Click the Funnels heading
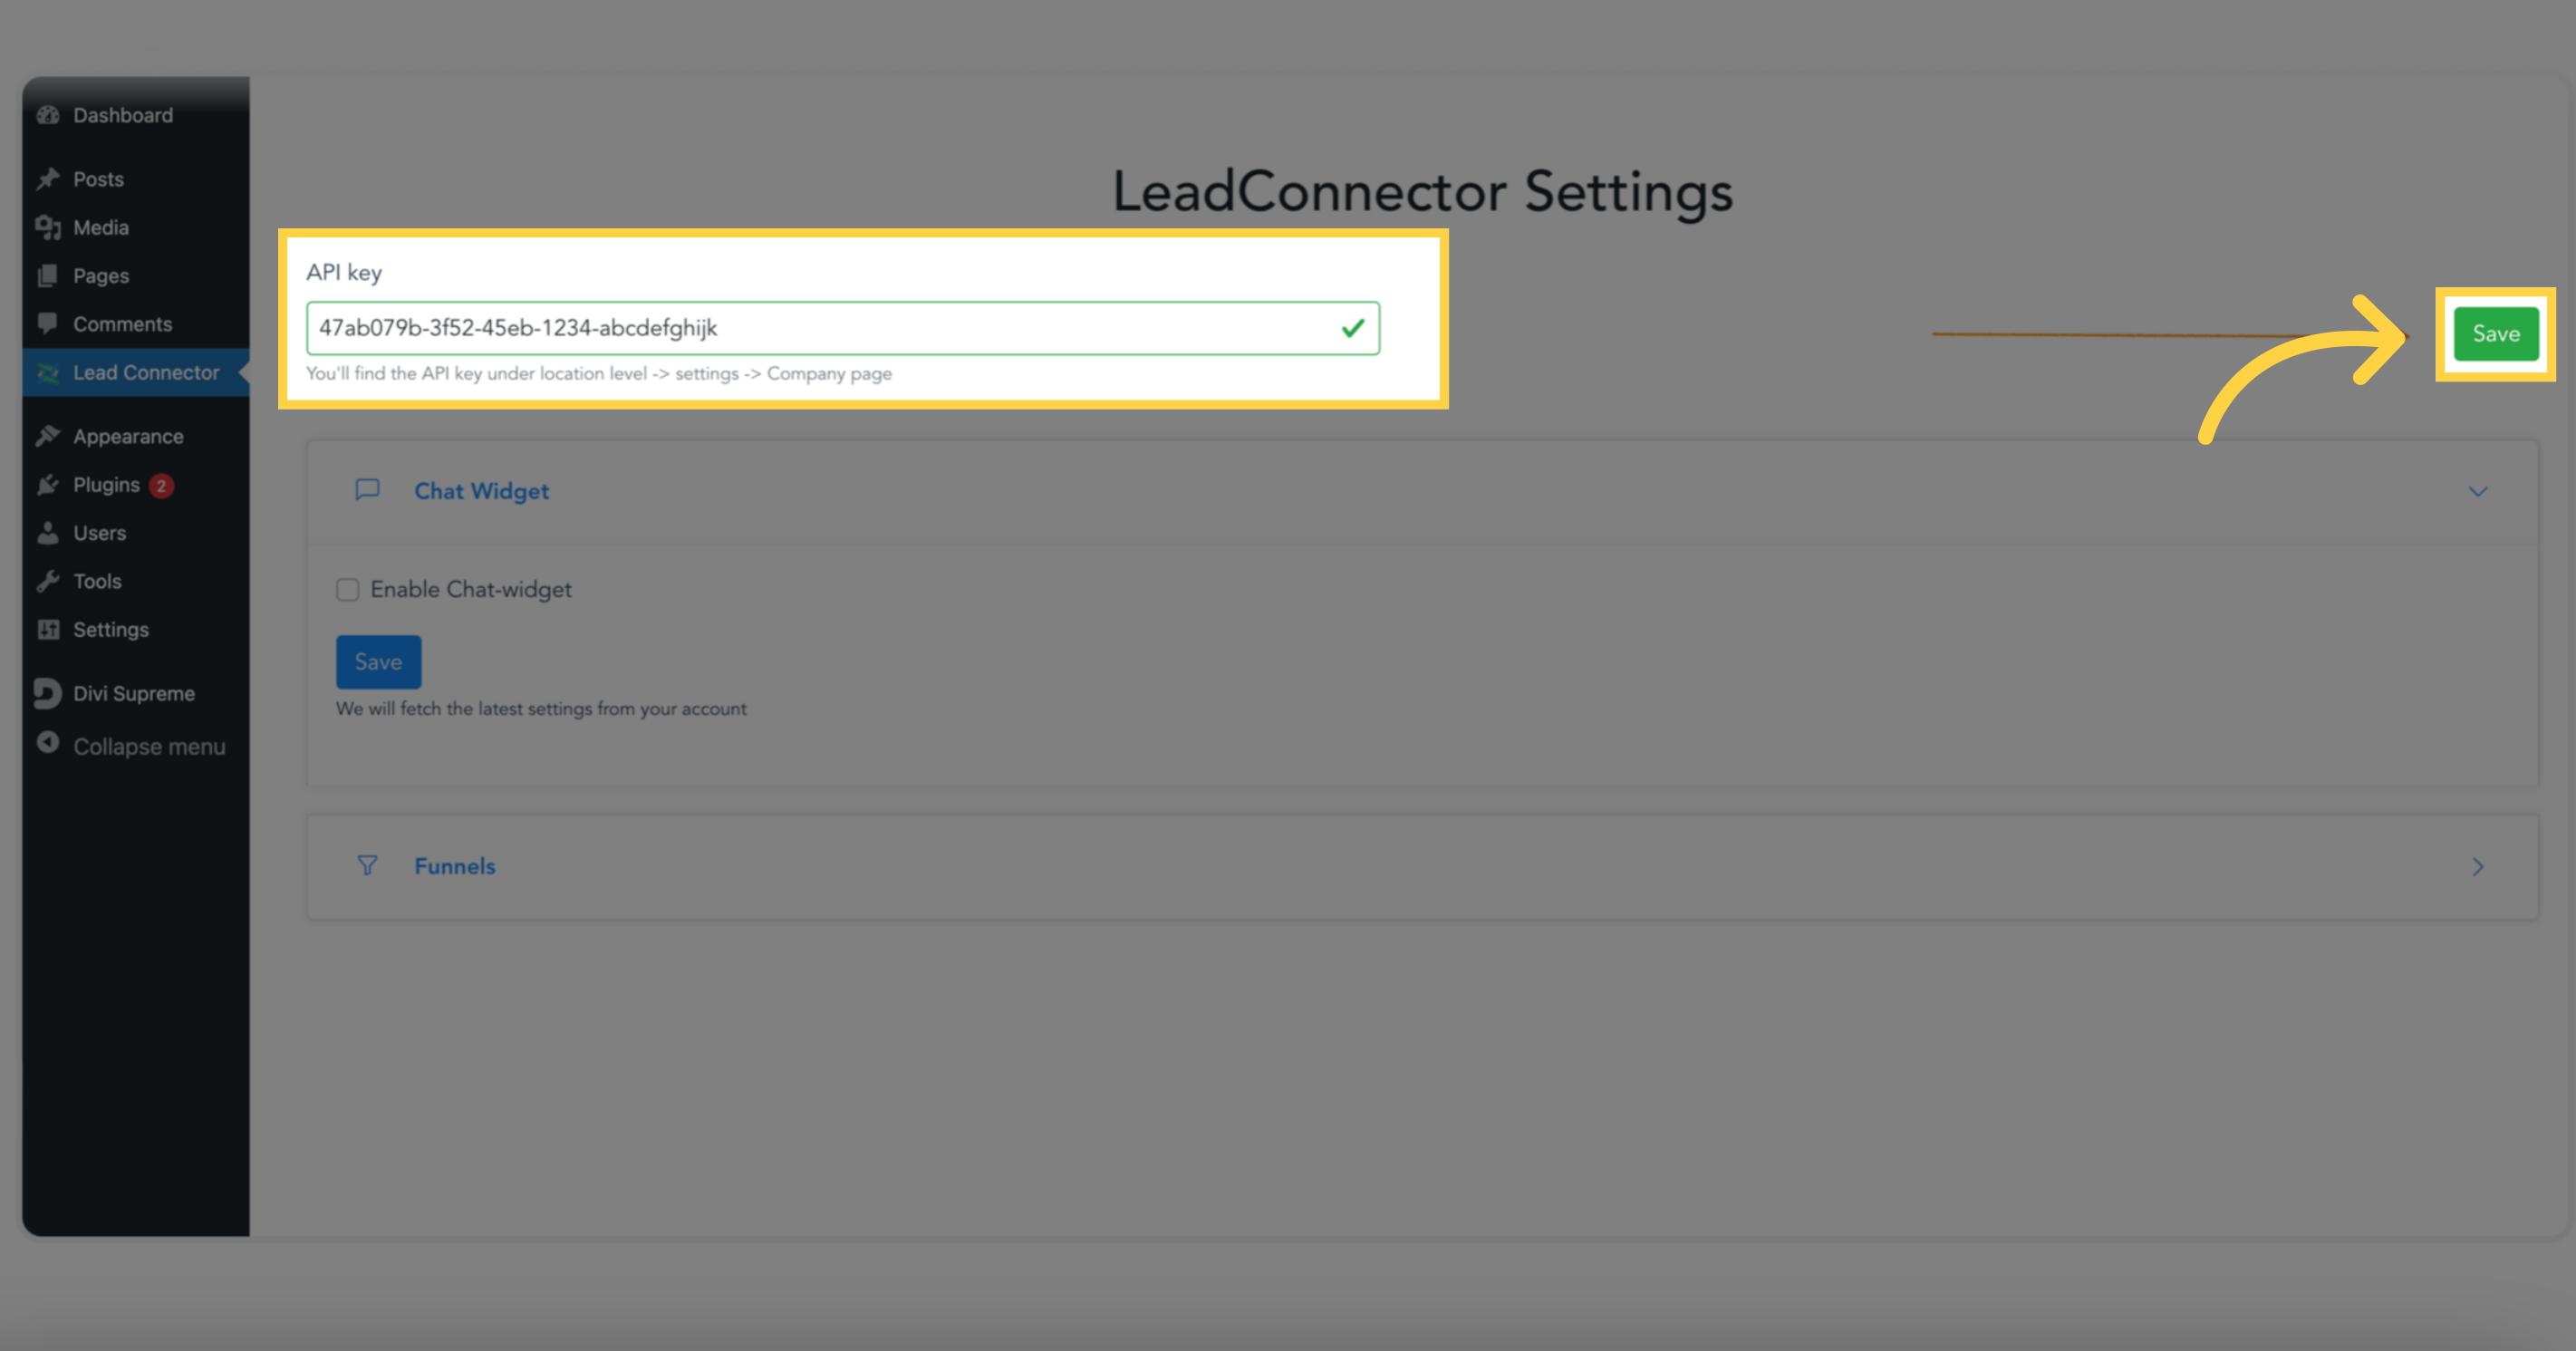The height and width of the screenshot is (1351, 2576). [455, 866]
